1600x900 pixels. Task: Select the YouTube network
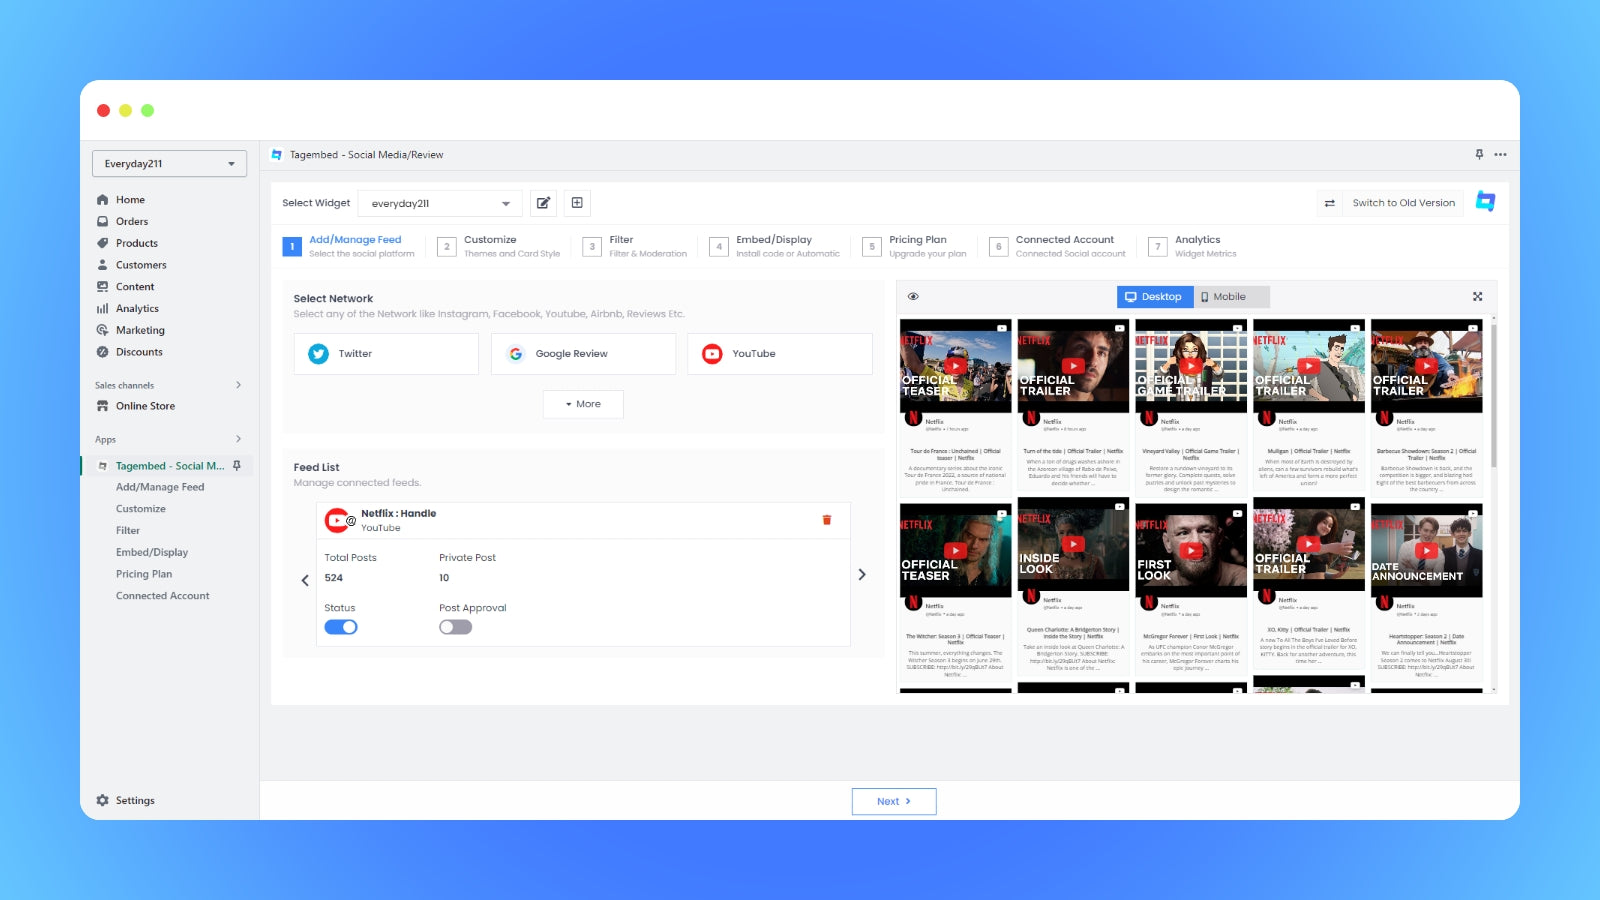(x=780, y=354)
